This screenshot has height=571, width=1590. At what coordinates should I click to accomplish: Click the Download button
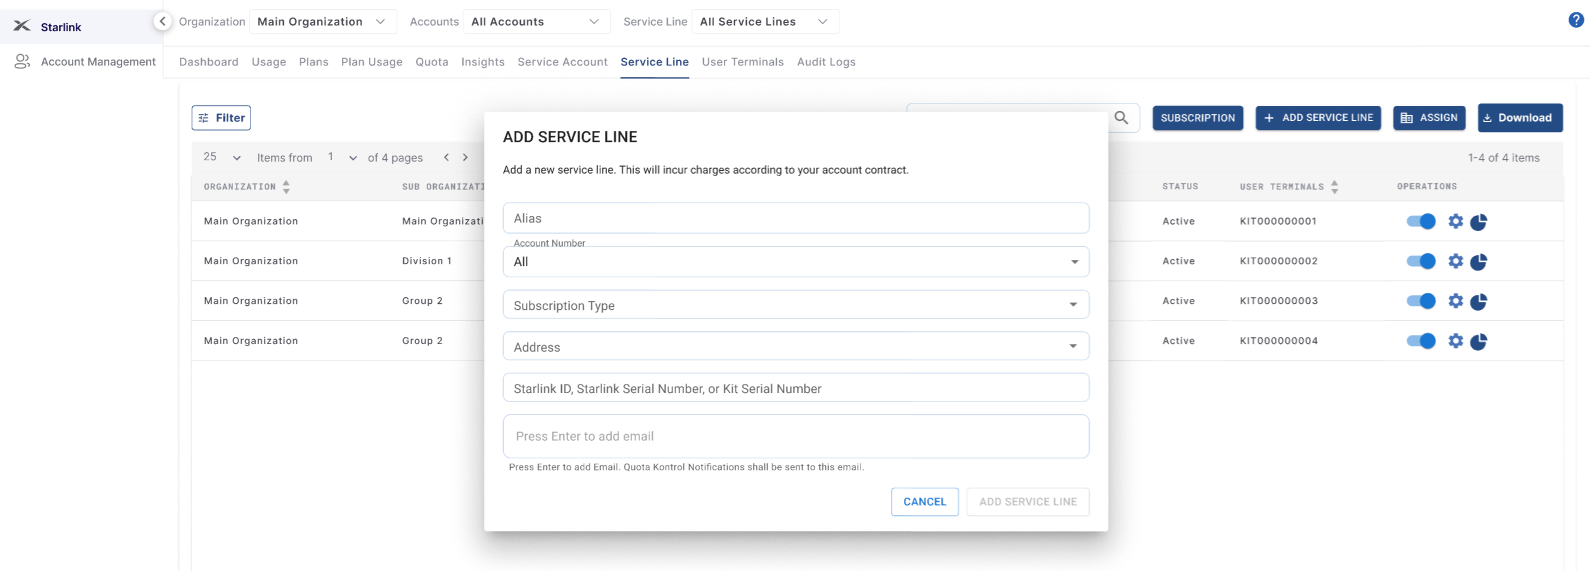click(1519, 118)
